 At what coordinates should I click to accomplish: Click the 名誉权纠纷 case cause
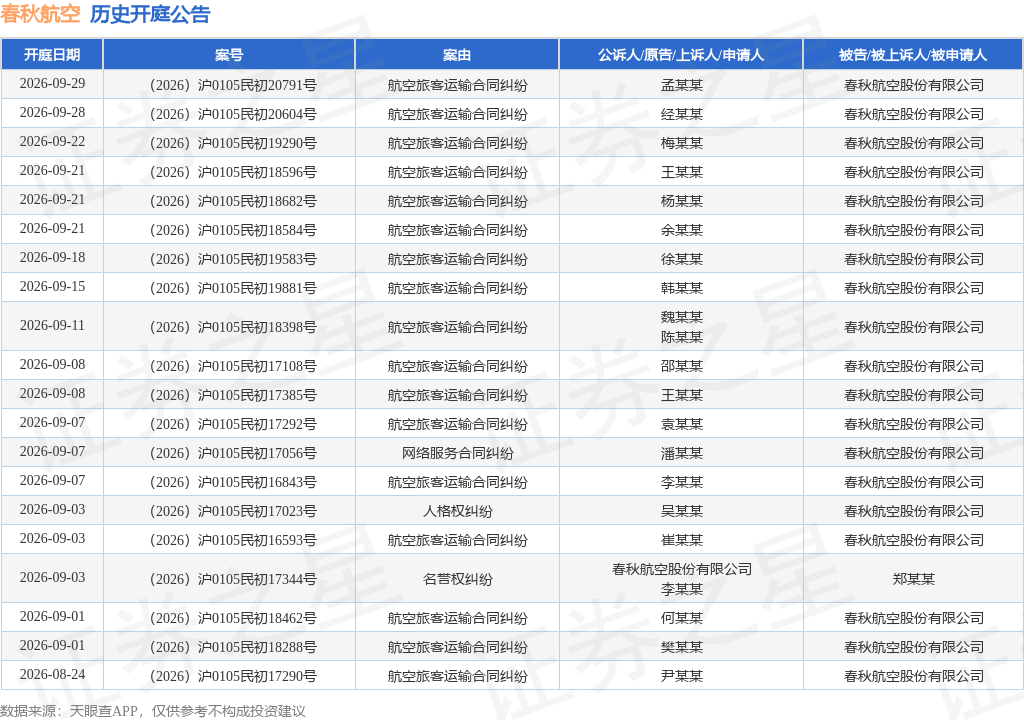(x=458, y=579)
